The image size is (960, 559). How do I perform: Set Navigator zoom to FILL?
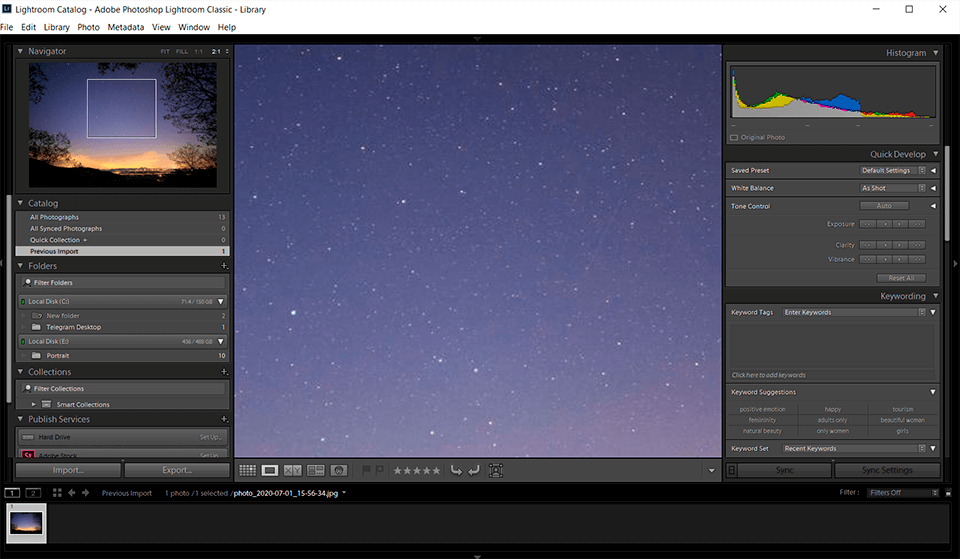click(182, 51)
